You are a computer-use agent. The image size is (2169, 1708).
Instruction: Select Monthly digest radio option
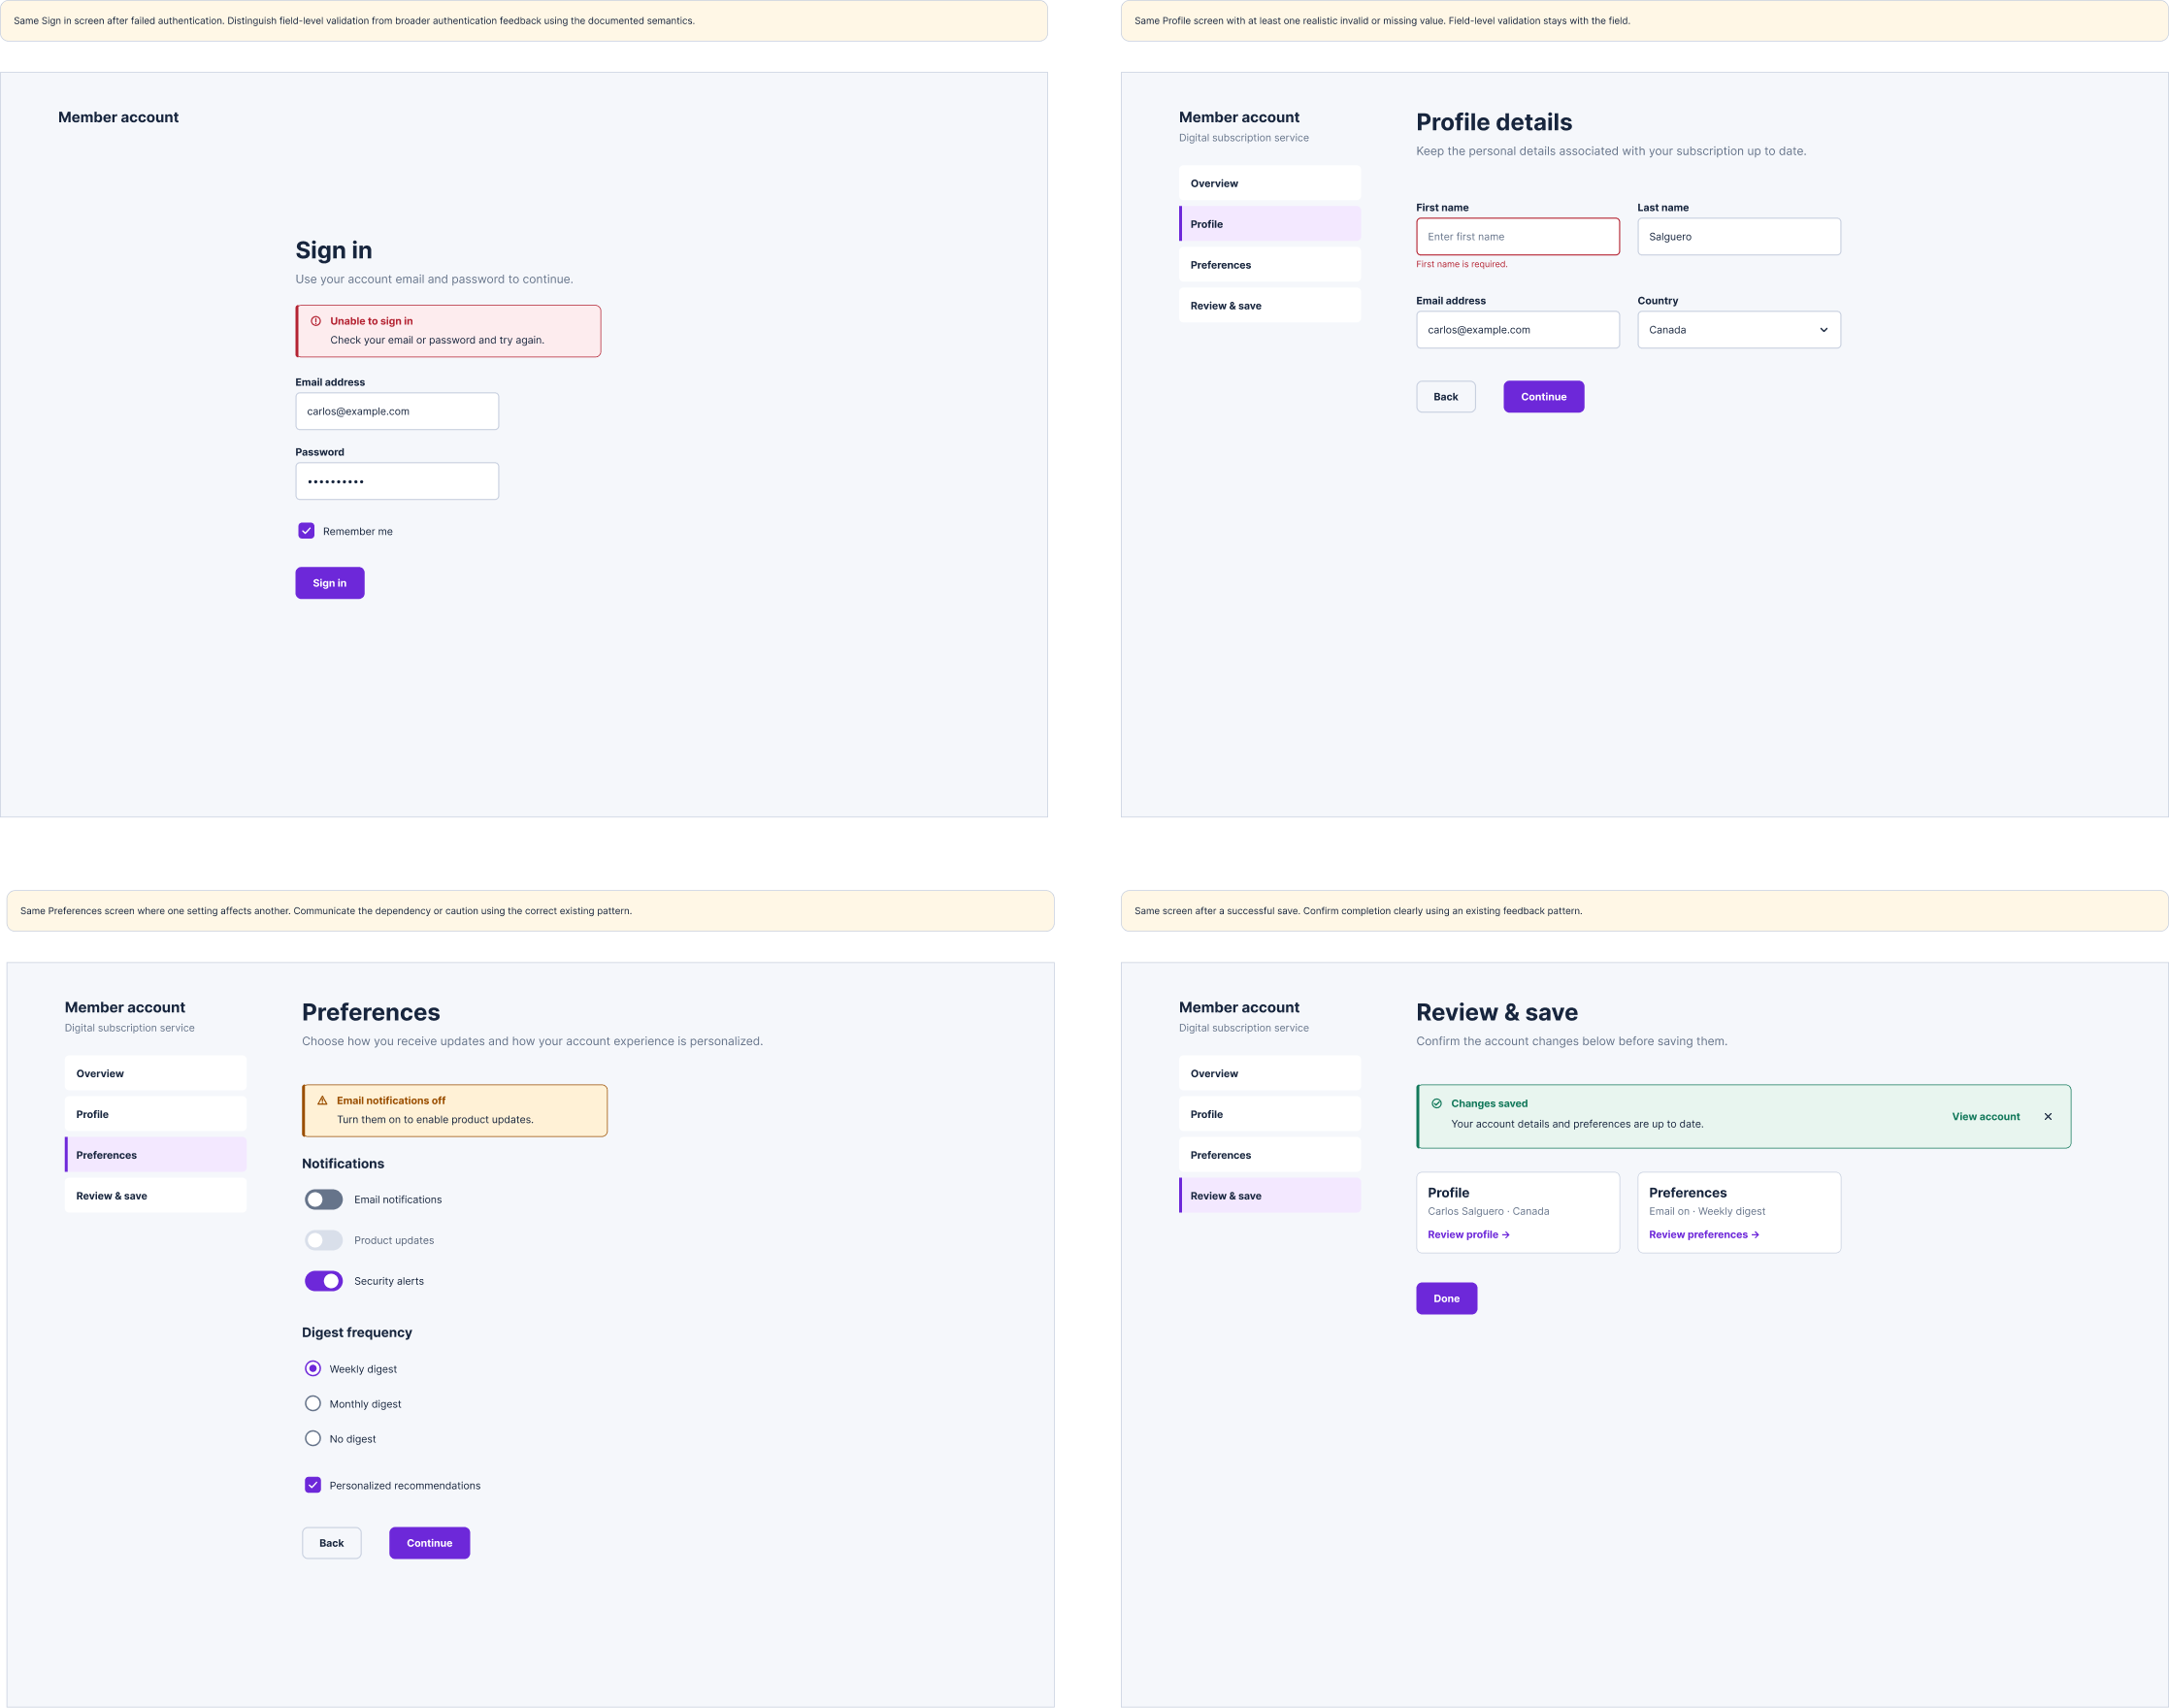click(x=313, y=1403)
